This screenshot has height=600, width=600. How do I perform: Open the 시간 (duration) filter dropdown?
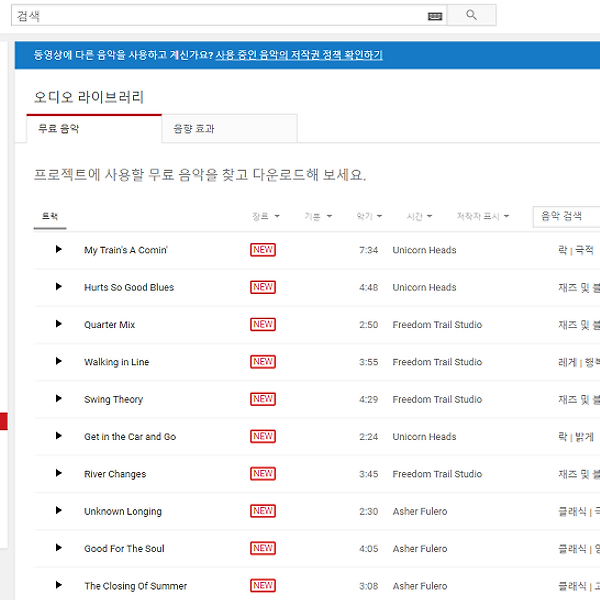(x=419, y=216)
